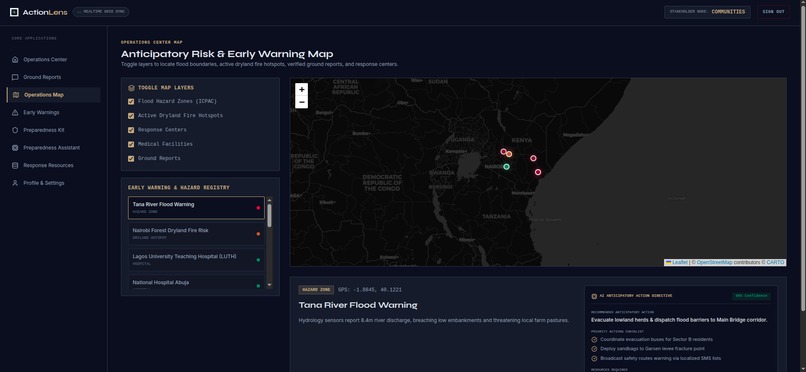Click the Operations Center home icon
Image resolution: width=806 pixels, height=372 pixels.
pos(15,60)
